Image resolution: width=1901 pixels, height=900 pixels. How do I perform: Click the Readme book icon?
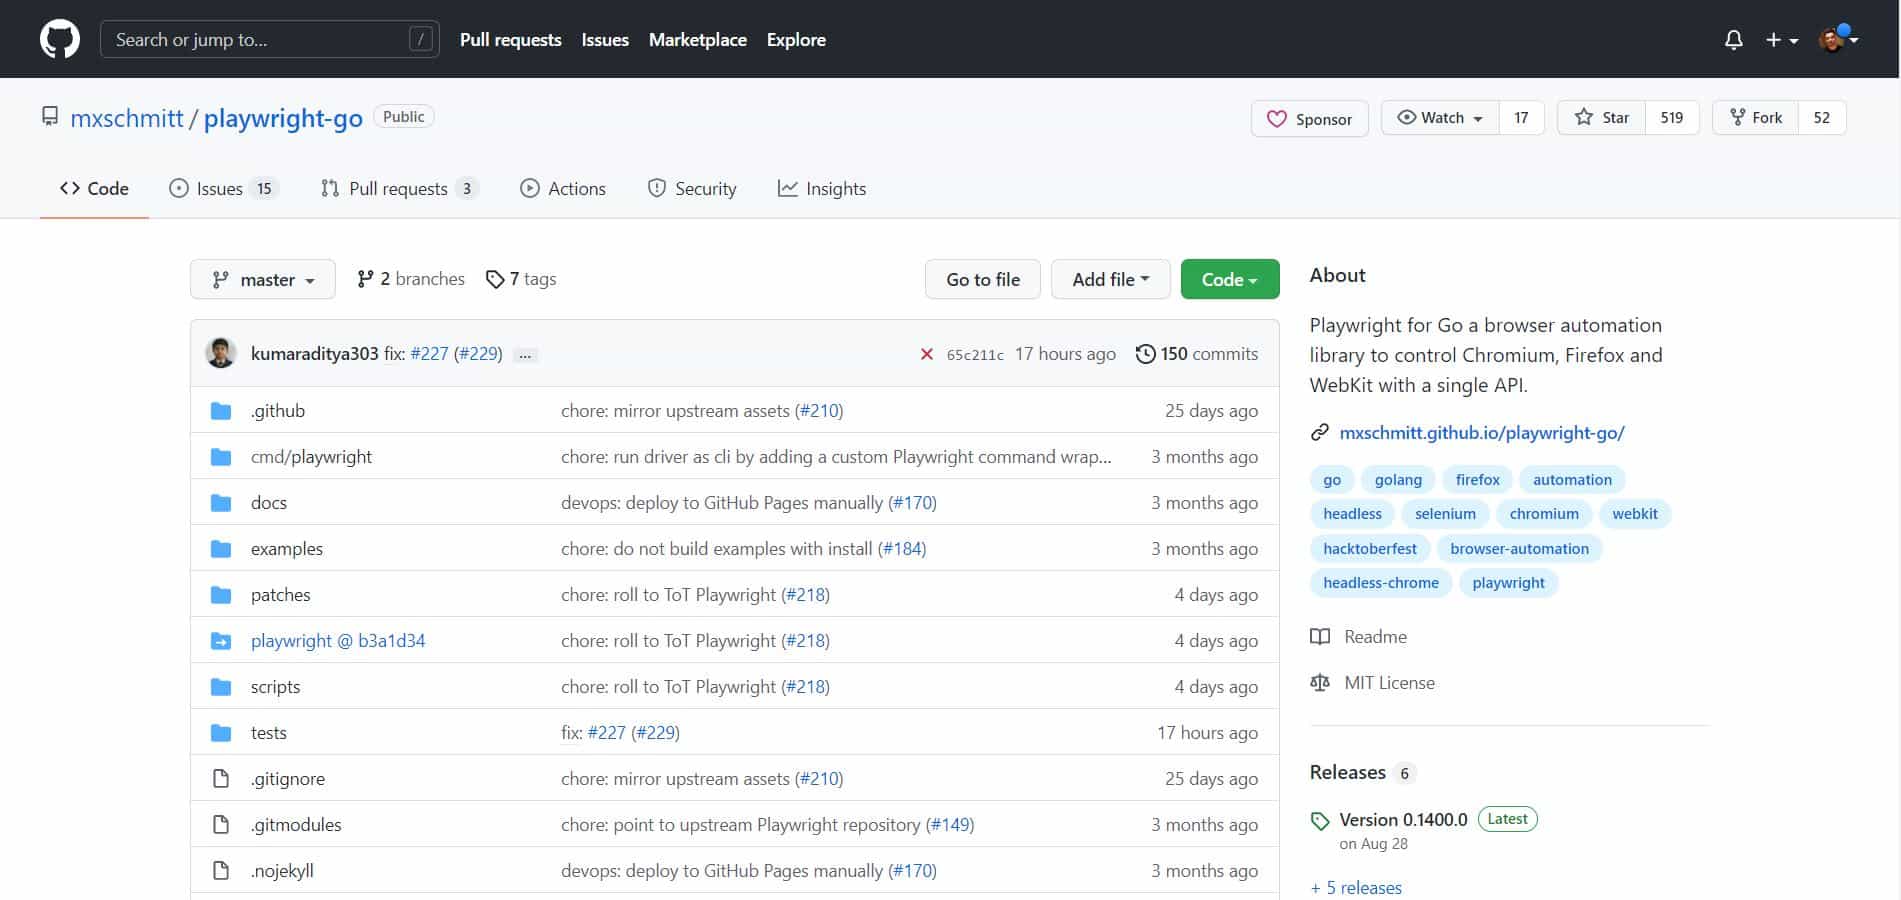coord(1320,637)
